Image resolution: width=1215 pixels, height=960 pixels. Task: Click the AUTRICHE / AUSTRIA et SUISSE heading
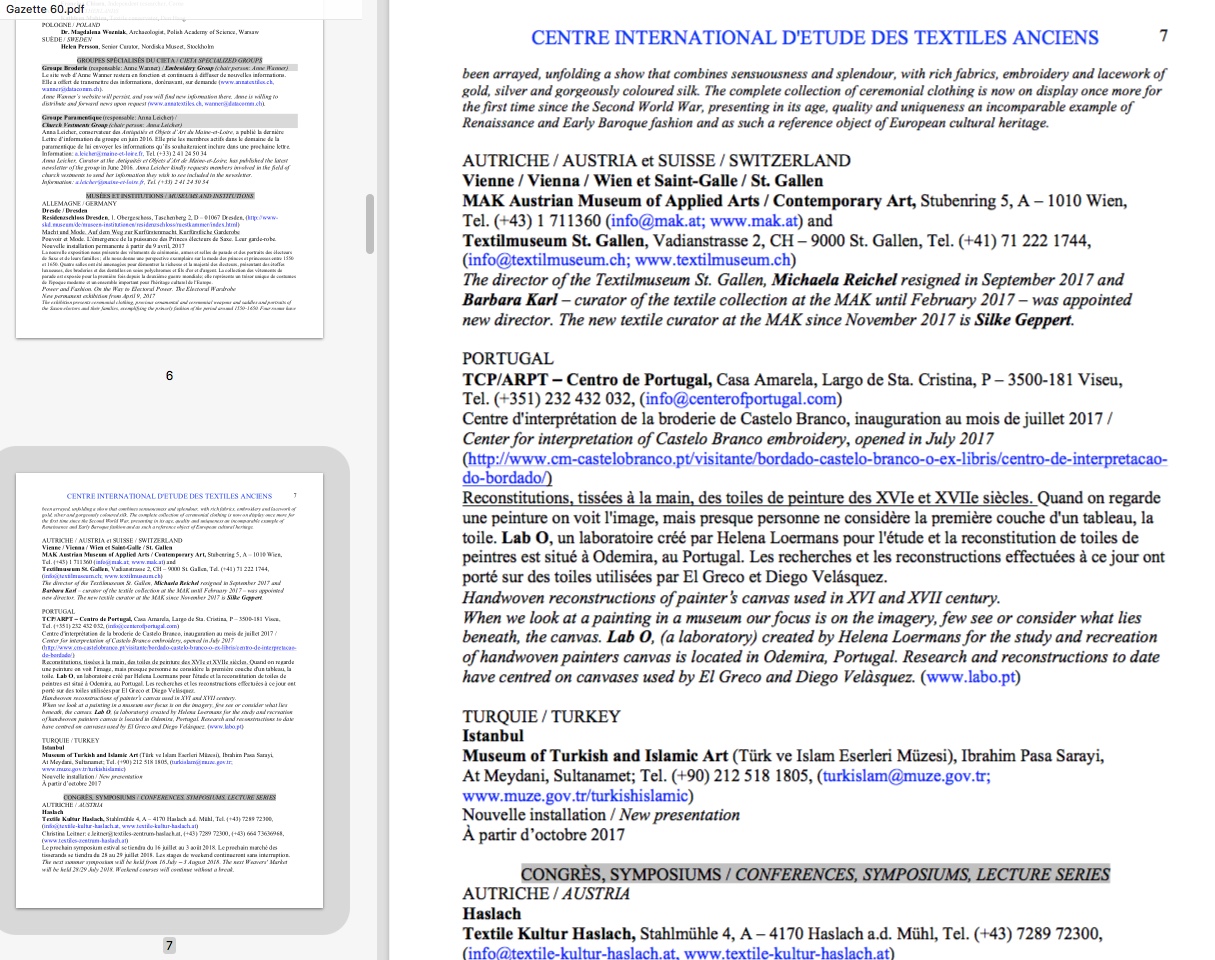[x=656, y=161]
